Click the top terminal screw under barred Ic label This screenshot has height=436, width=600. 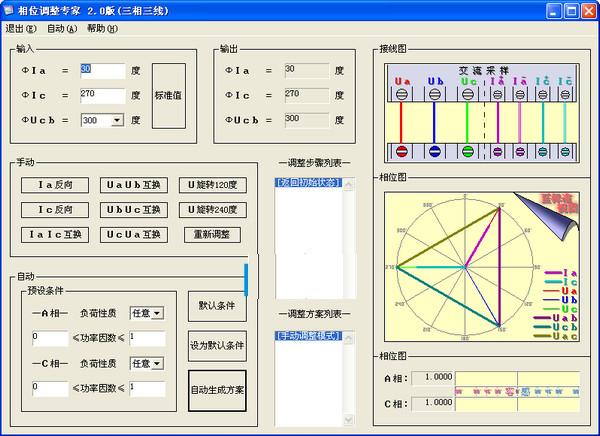(565, 95)
